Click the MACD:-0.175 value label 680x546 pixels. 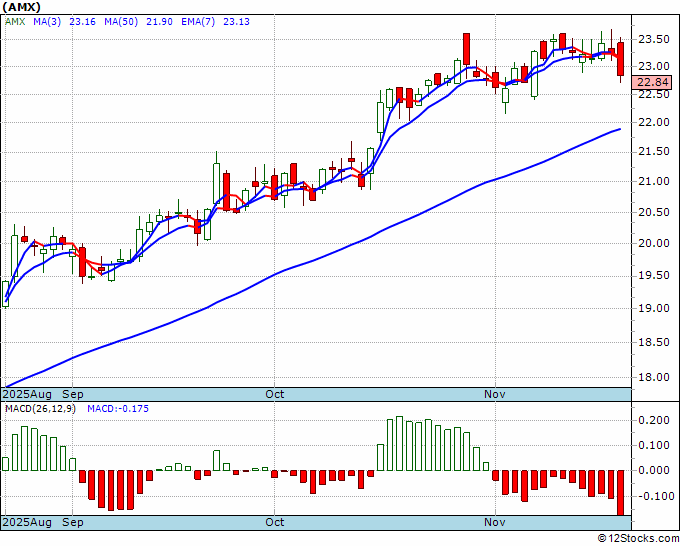pyautogui.click(x=118, y=409)
